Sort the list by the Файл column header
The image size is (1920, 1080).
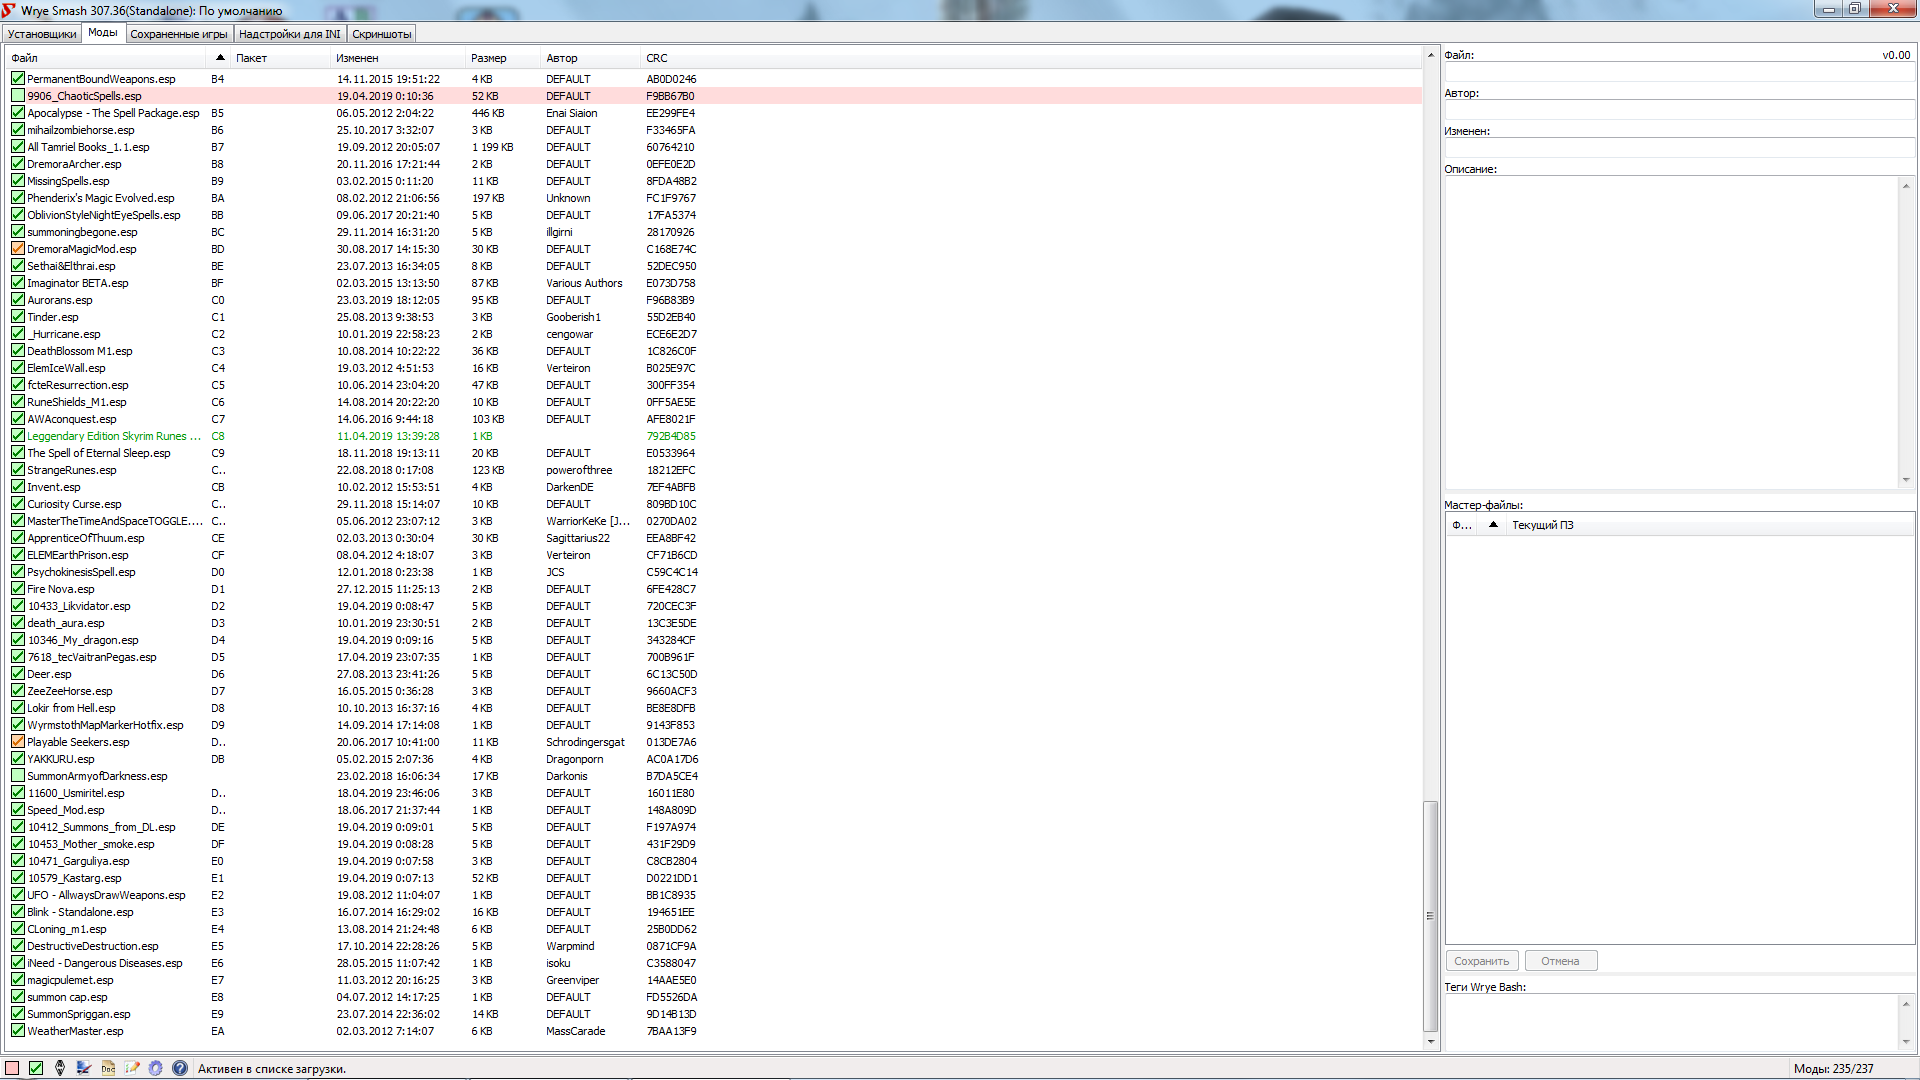click(25, 58)
